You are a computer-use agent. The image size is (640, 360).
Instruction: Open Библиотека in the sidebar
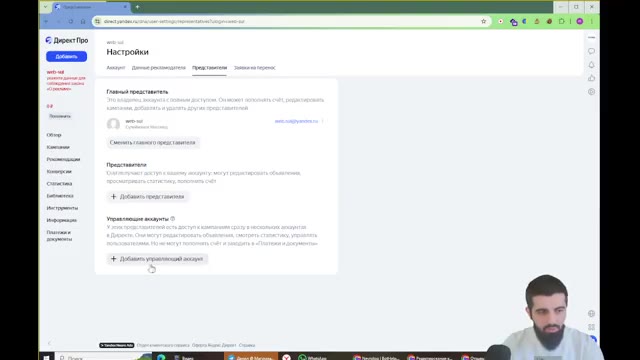click(60, 196)
